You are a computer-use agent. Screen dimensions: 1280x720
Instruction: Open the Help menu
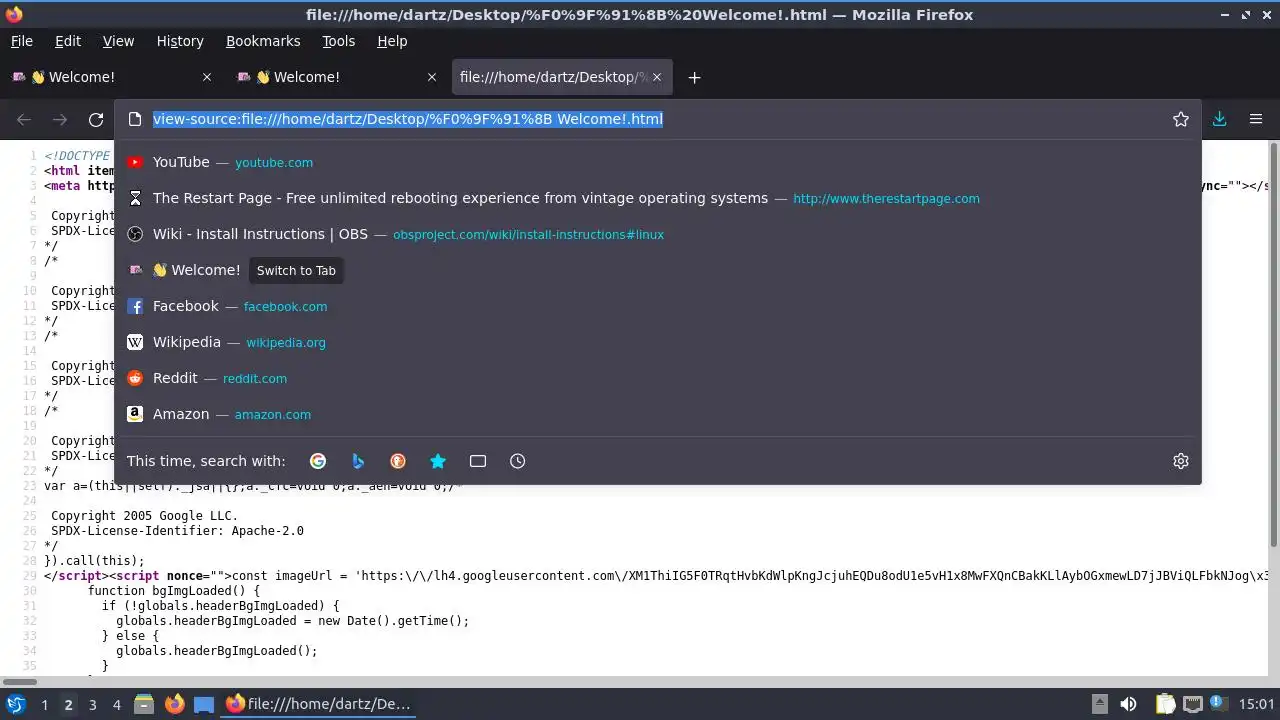click(x=392, y=41)
